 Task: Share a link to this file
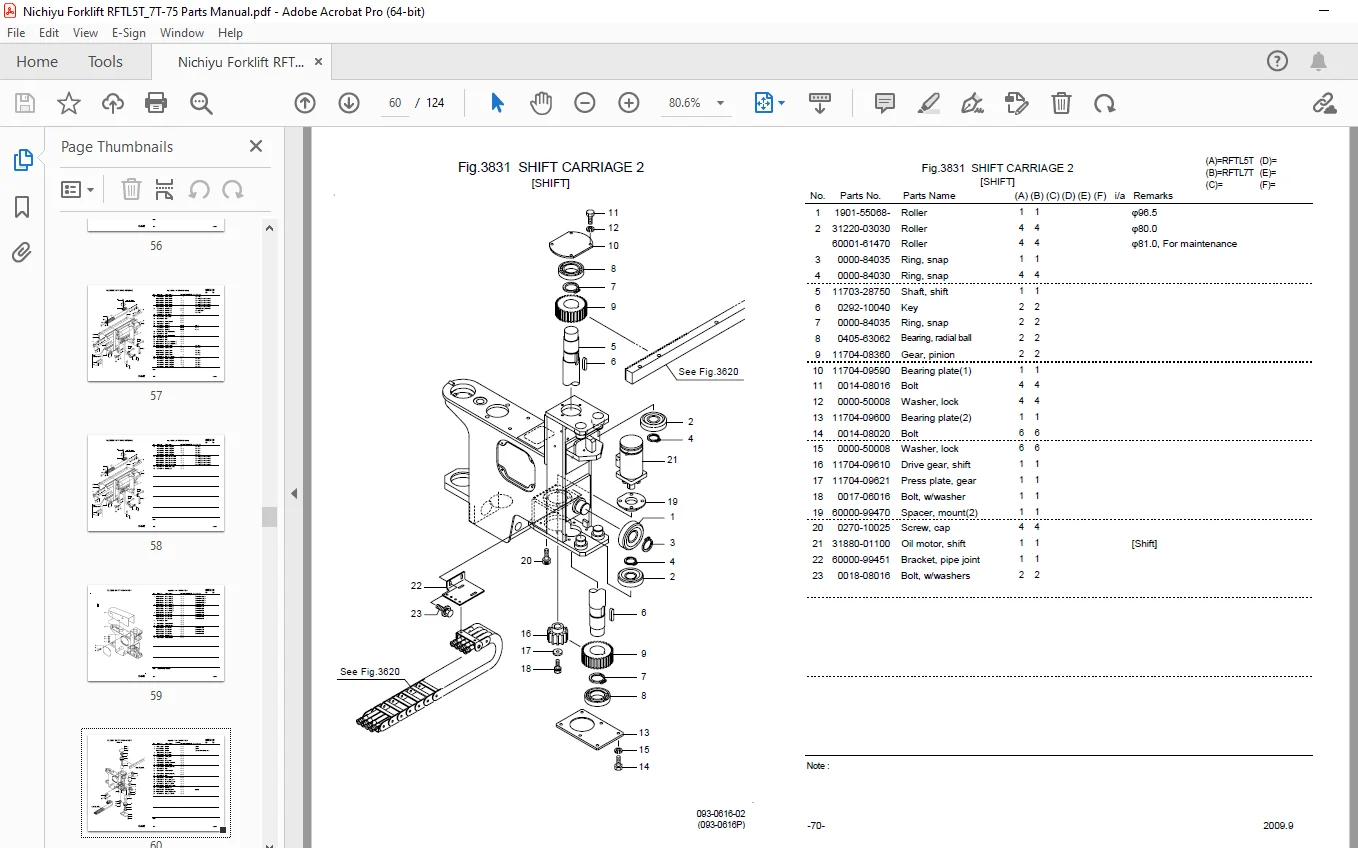[1325, 103]
